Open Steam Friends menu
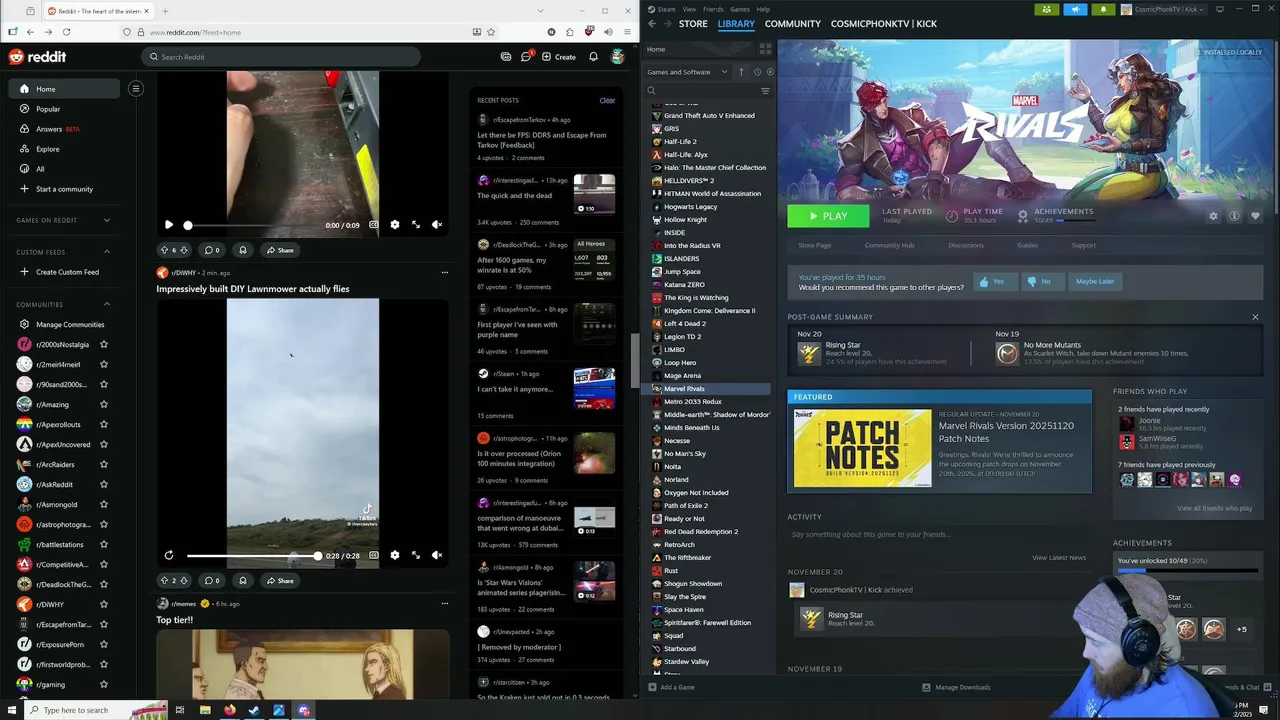1280x720 pixels. 713,9
